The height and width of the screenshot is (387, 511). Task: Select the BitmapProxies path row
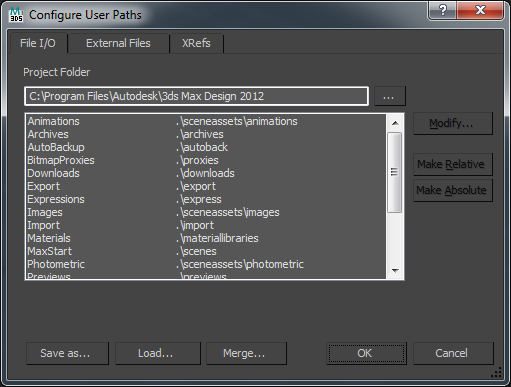[206, 160]
